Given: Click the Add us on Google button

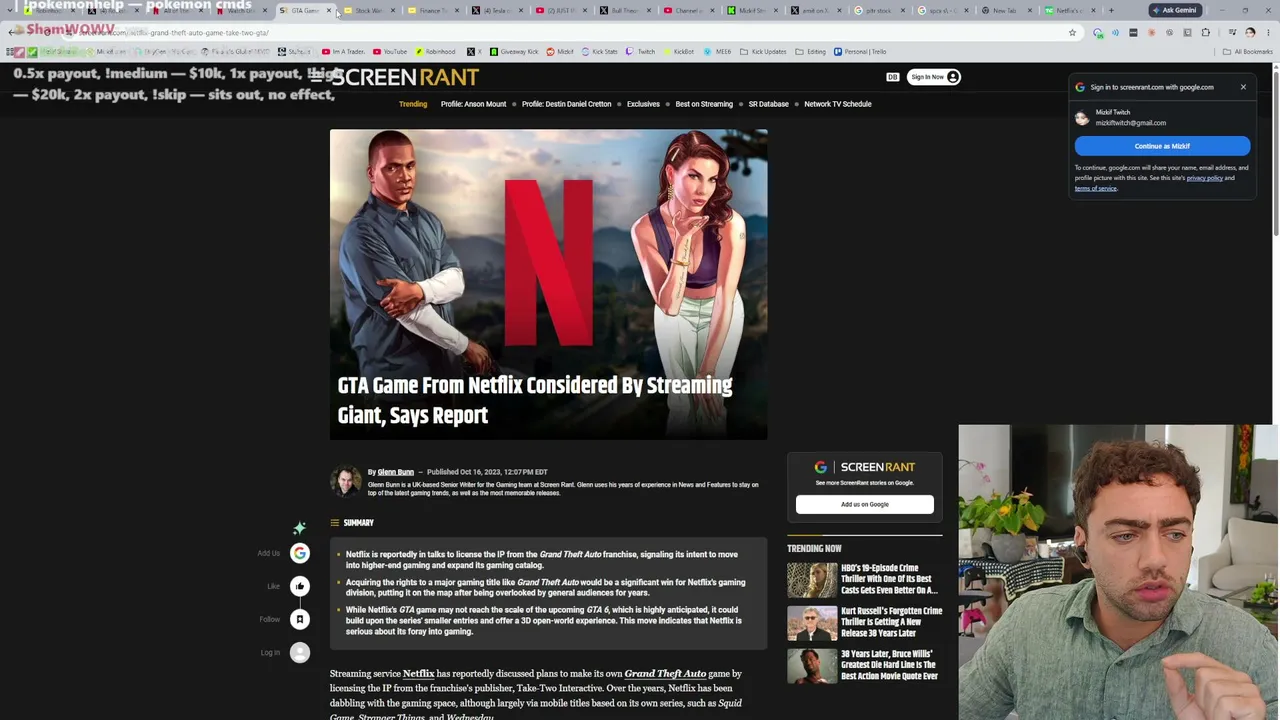Looking at the screenshot, I should coord(865,504).
